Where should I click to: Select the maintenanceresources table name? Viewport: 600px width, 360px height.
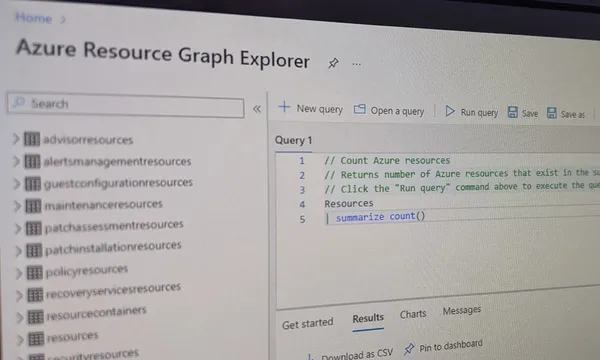pyautogui.click(x=104, y=205)
